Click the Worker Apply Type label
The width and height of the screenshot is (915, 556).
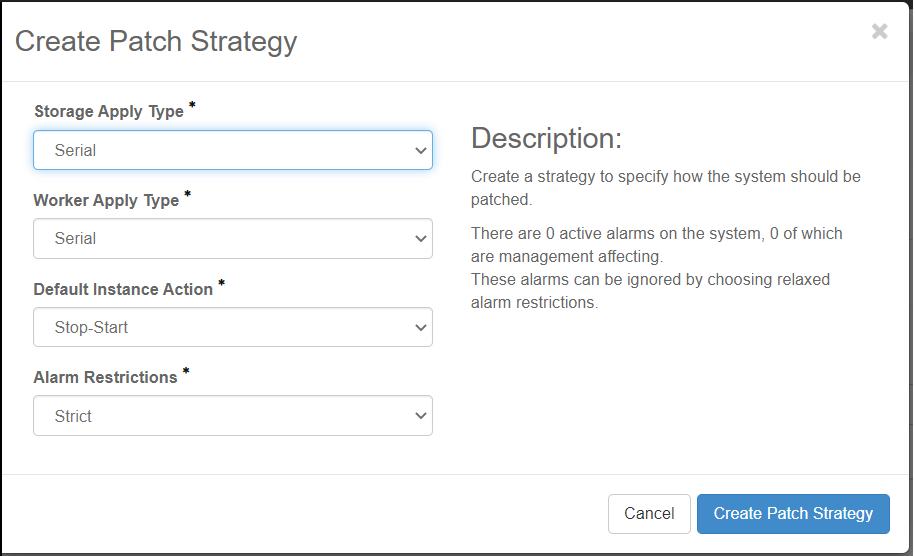[x=106, y=201]
